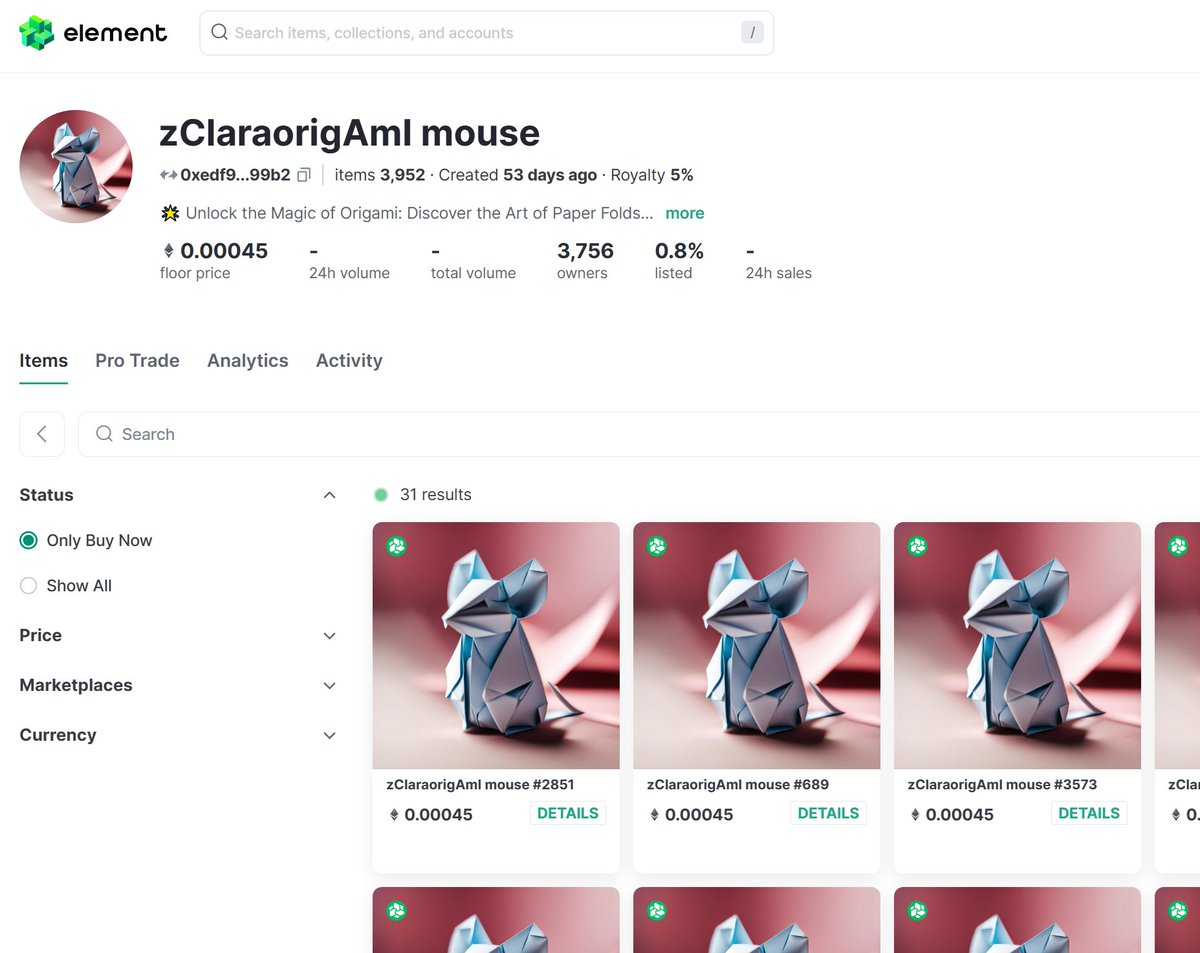1200x953 pixels.
Task: Click the title zClaraorigAml mouse #2851
Action: (480, 785)
